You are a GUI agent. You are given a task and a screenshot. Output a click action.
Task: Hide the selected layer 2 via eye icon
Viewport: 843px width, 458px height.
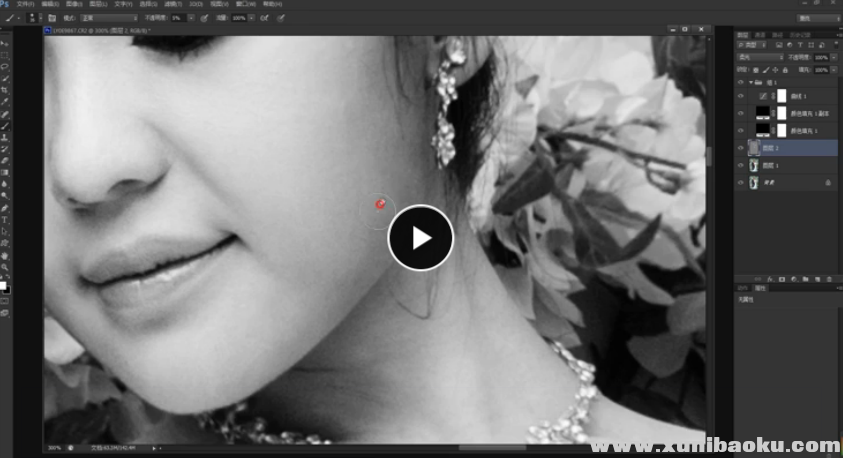click(740, 148)
